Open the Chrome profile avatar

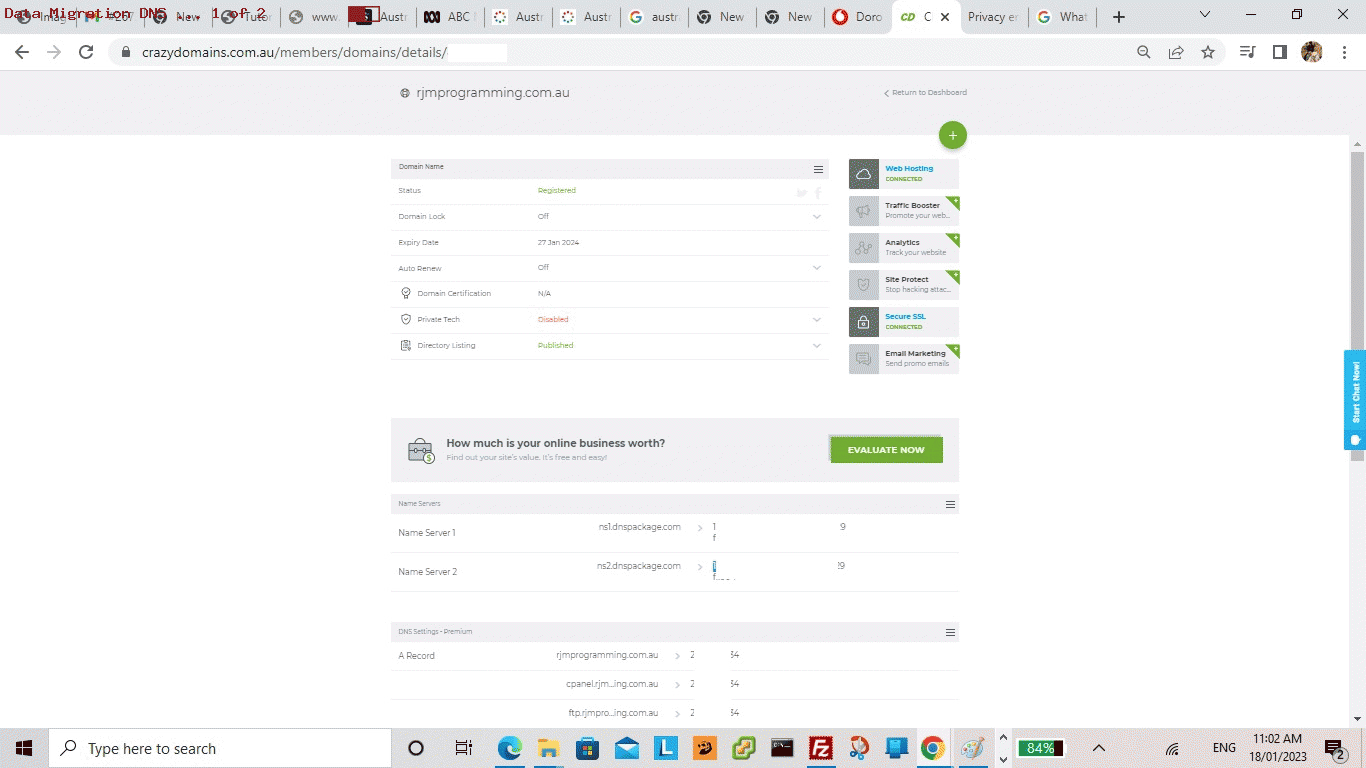[1312, 52]
